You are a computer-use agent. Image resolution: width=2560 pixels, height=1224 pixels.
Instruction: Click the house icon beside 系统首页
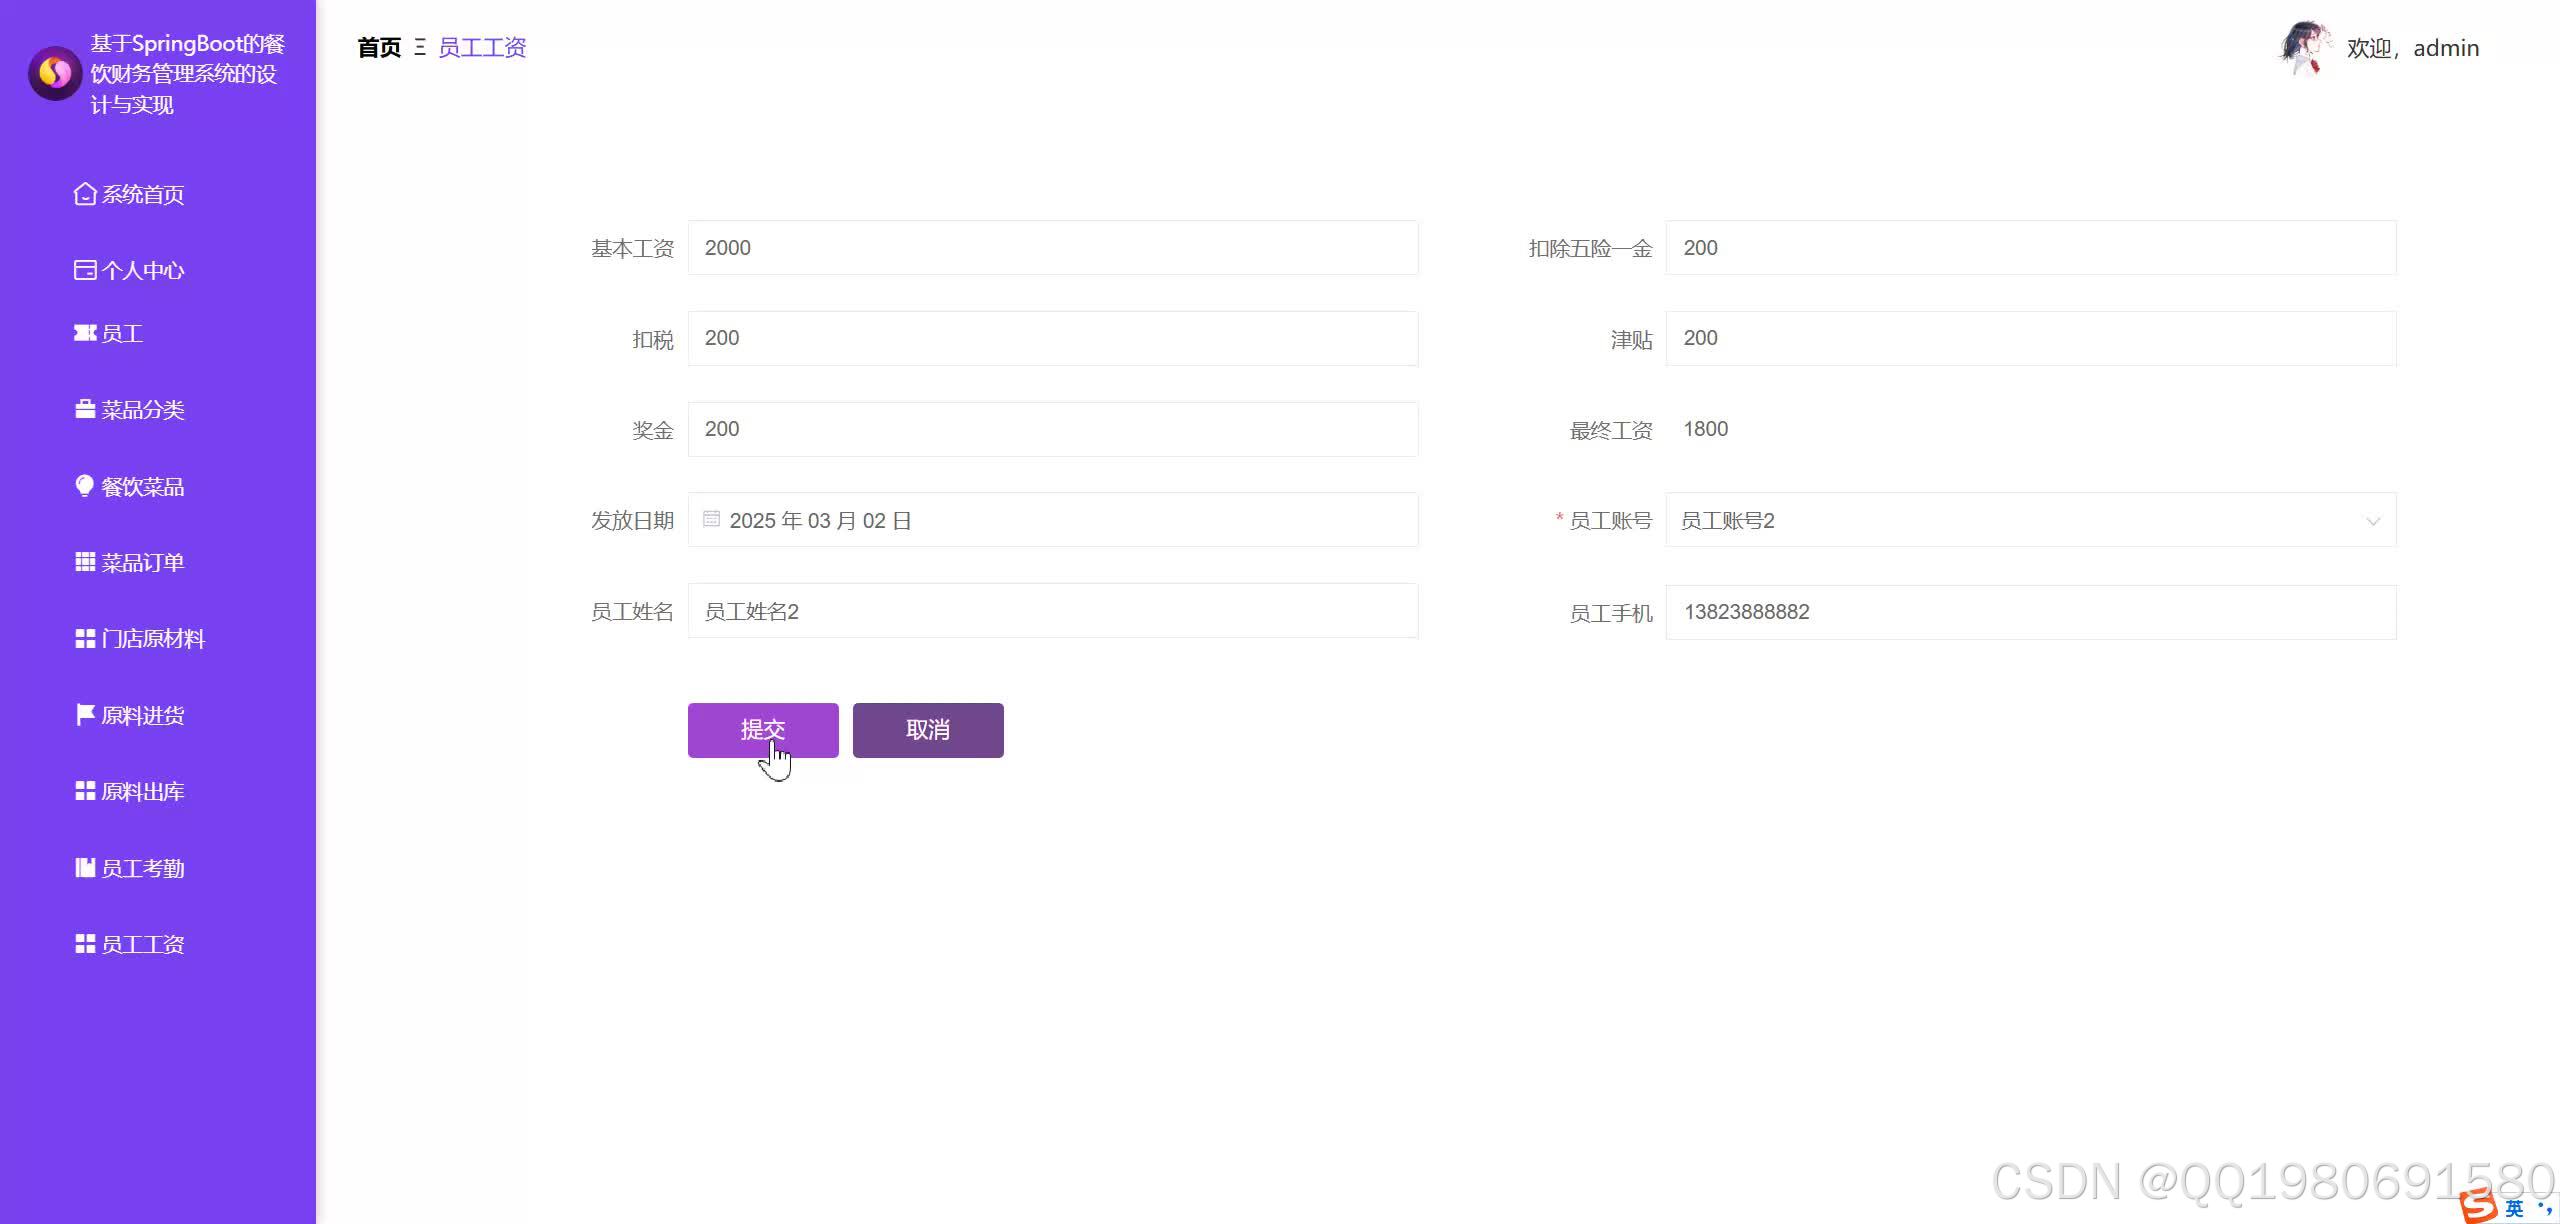(85, 194)
